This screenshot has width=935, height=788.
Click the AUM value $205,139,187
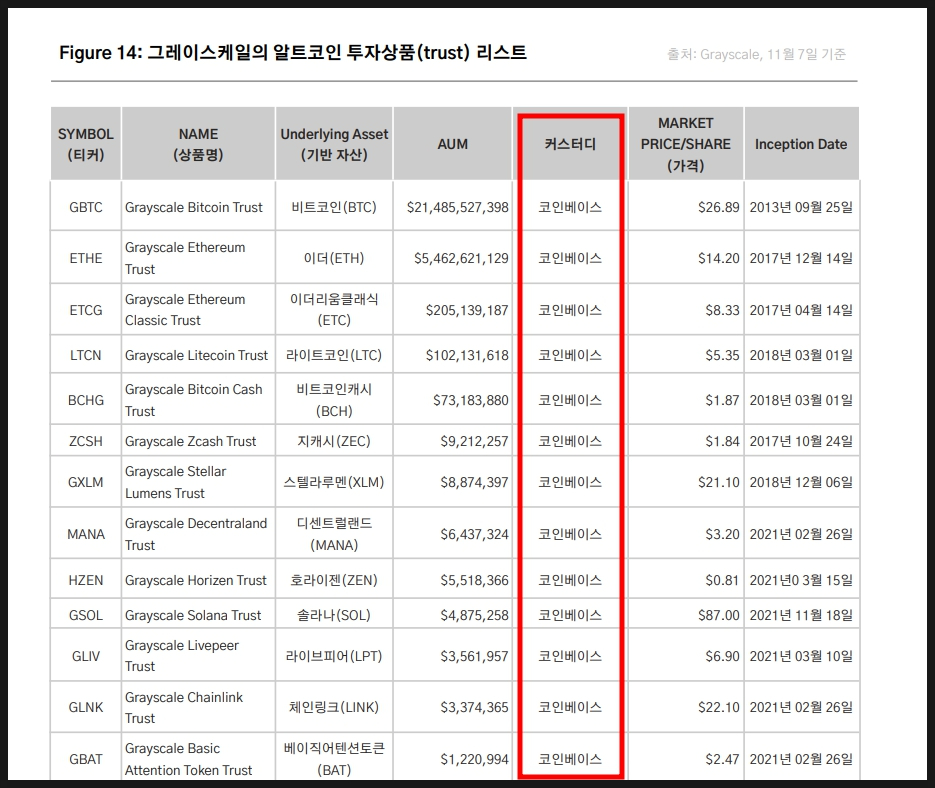(467, 310)
